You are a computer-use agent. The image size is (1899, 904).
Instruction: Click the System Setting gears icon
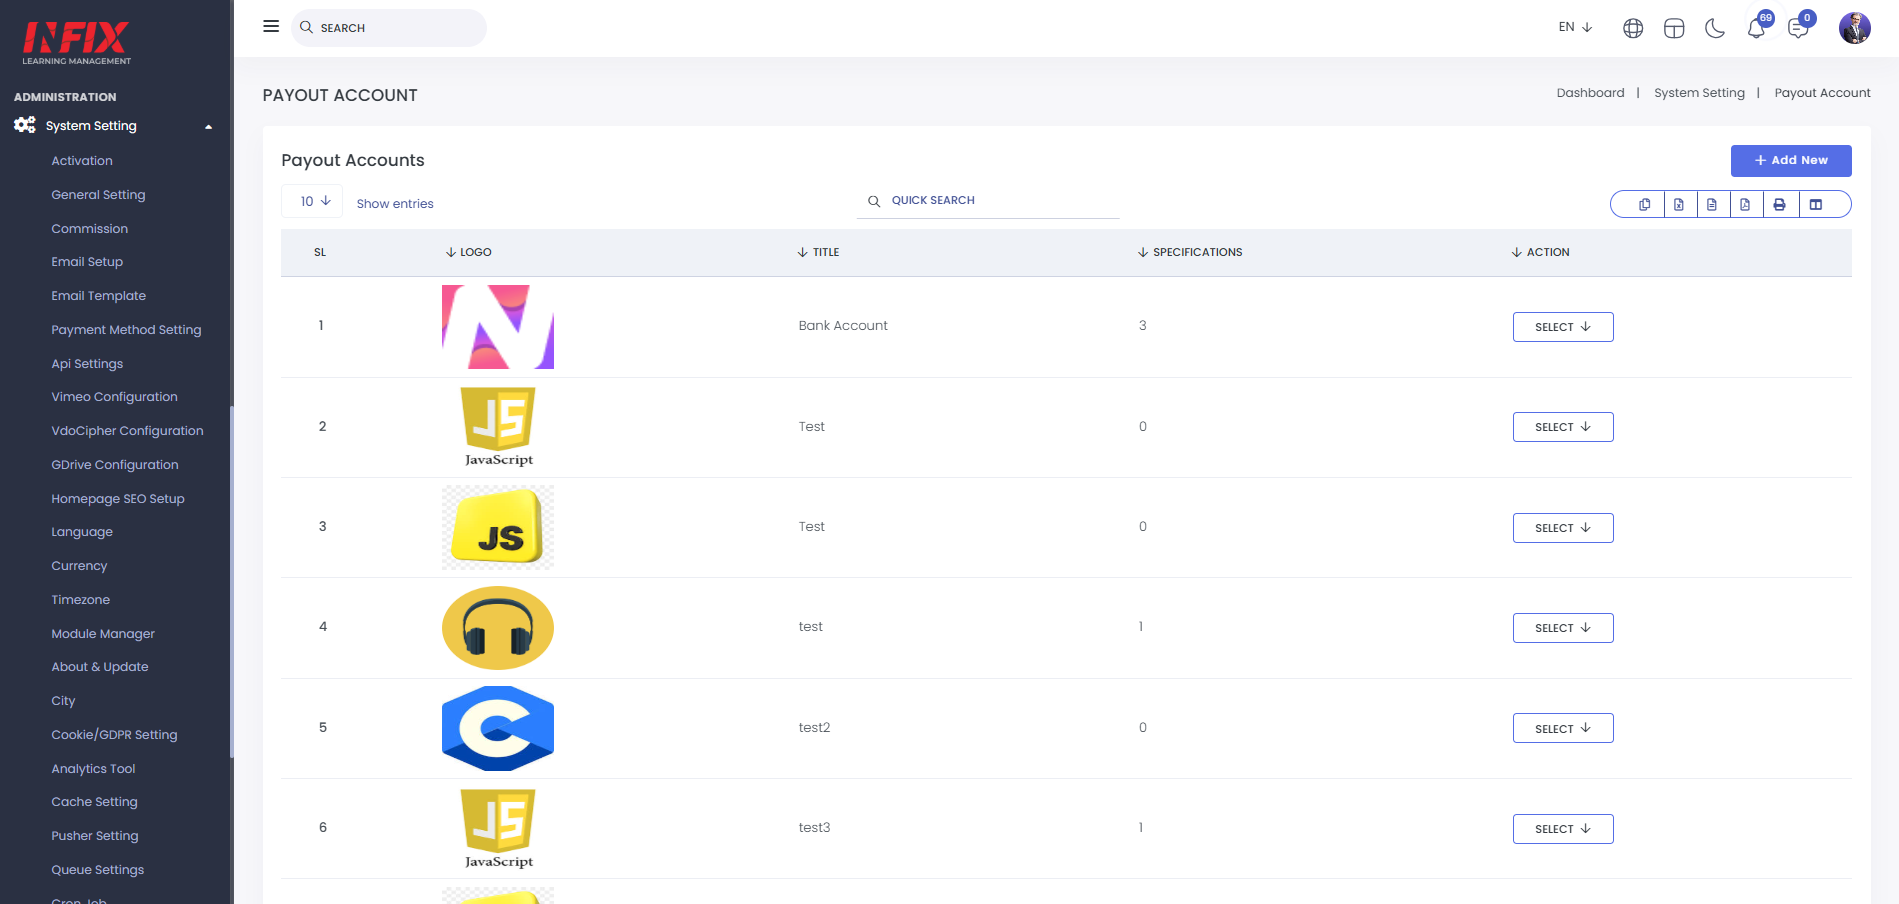point(25,125)
